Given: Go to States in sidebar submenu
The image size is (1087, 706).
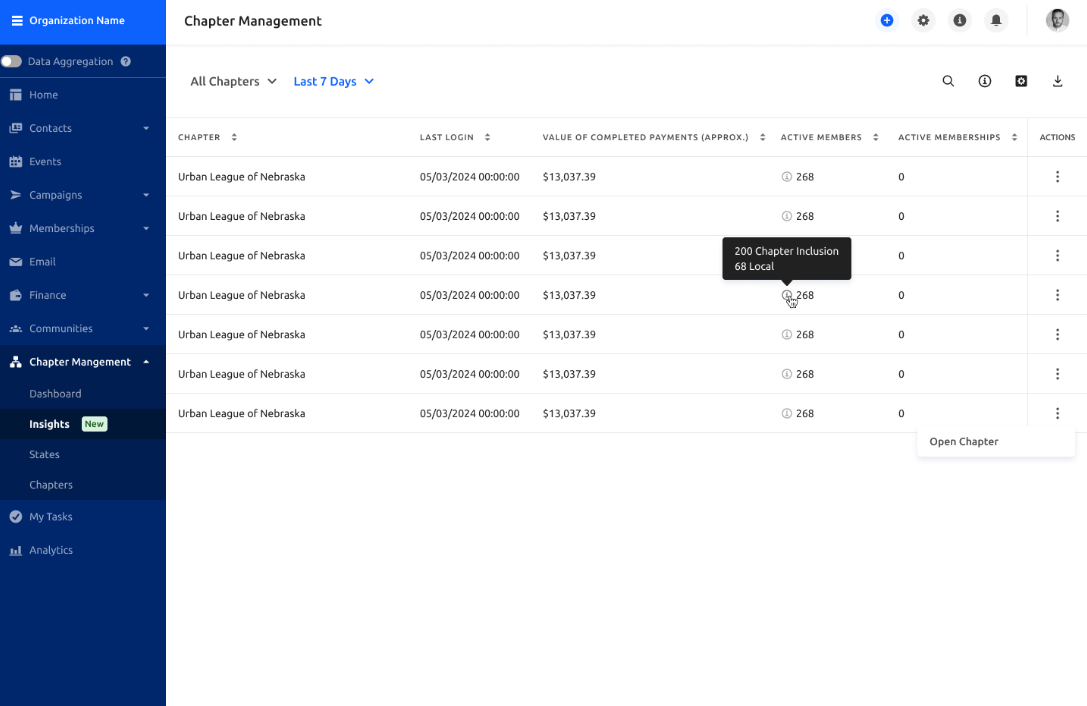Looking at the screenshot, I should pos(44,454).
